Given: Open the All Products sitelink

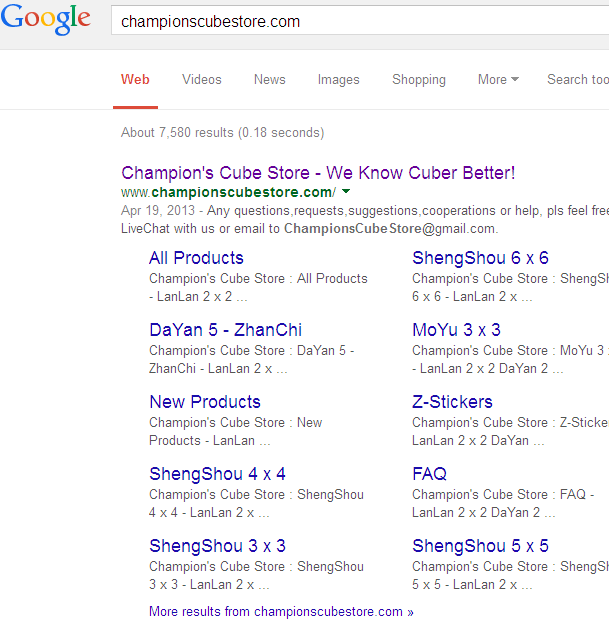Looking at the screenshot, I should (196, 258).
